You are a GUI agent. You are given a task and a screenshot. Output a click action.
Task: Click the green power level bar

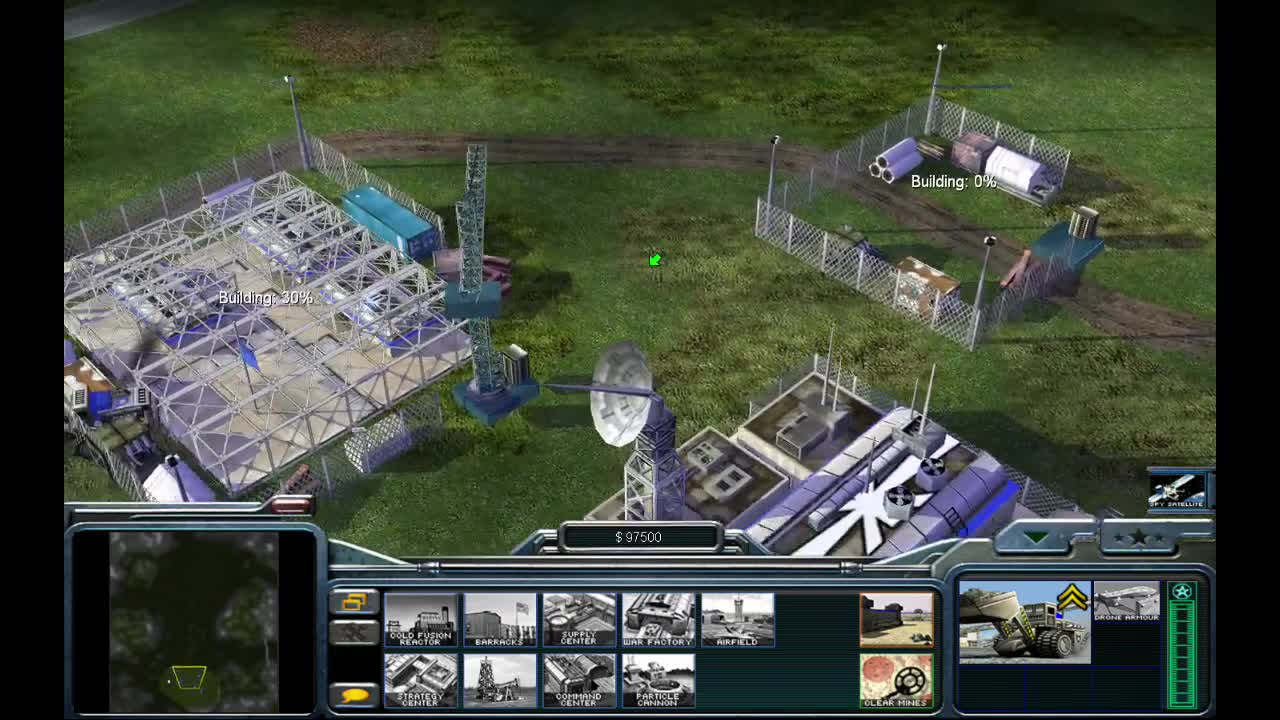tap(1183, 656)
